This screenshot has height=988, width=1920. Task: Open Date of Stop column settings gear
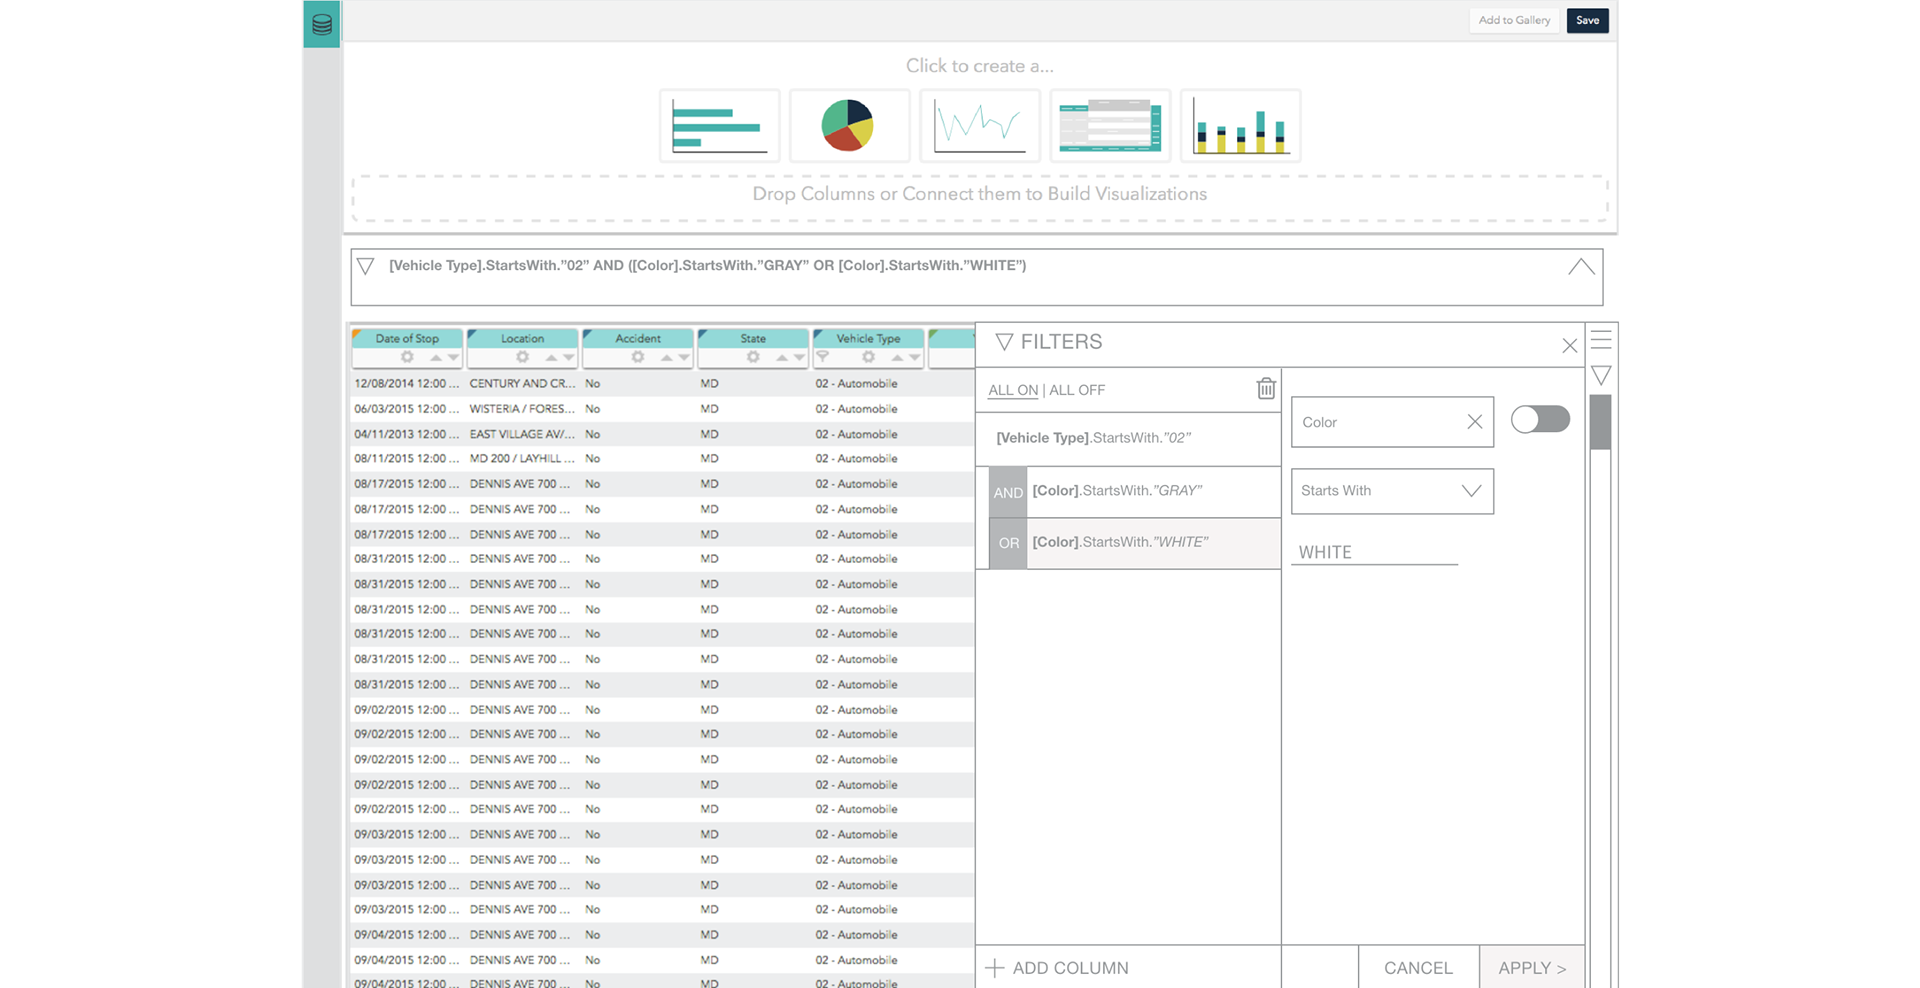(x=407, y=357)
